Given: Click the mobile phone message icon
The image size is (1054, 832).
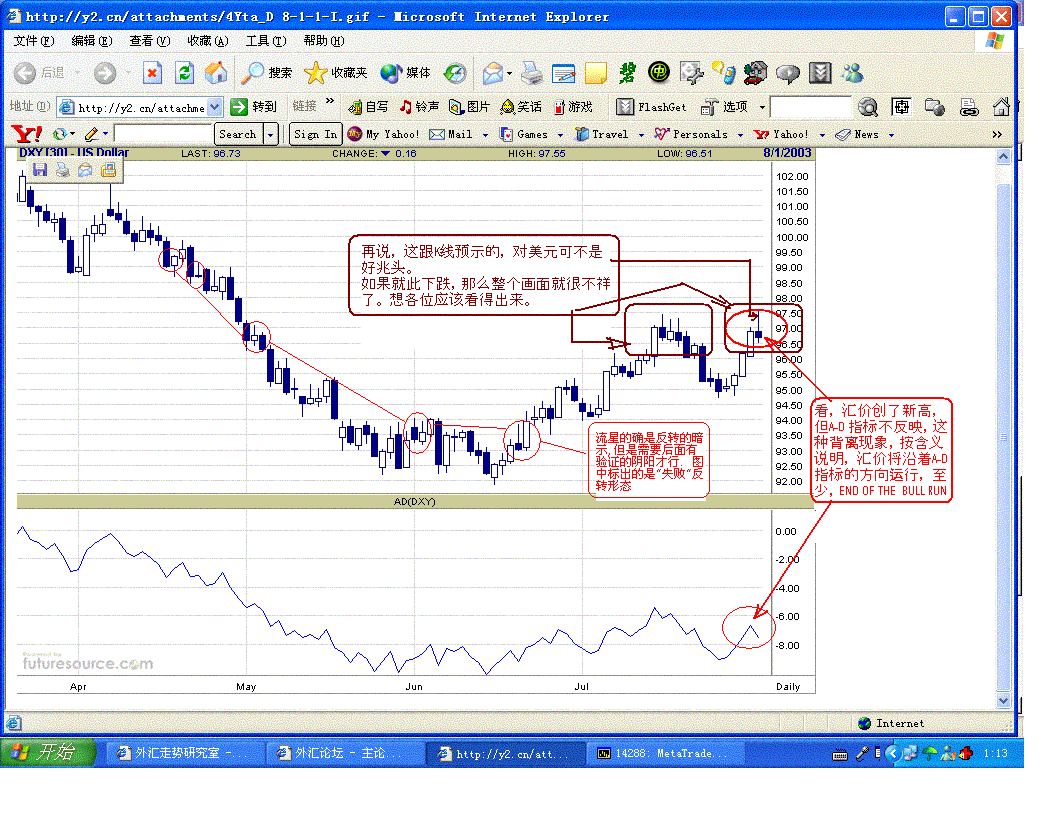Looking at the screenshot, I should click(x=723, y=73).
